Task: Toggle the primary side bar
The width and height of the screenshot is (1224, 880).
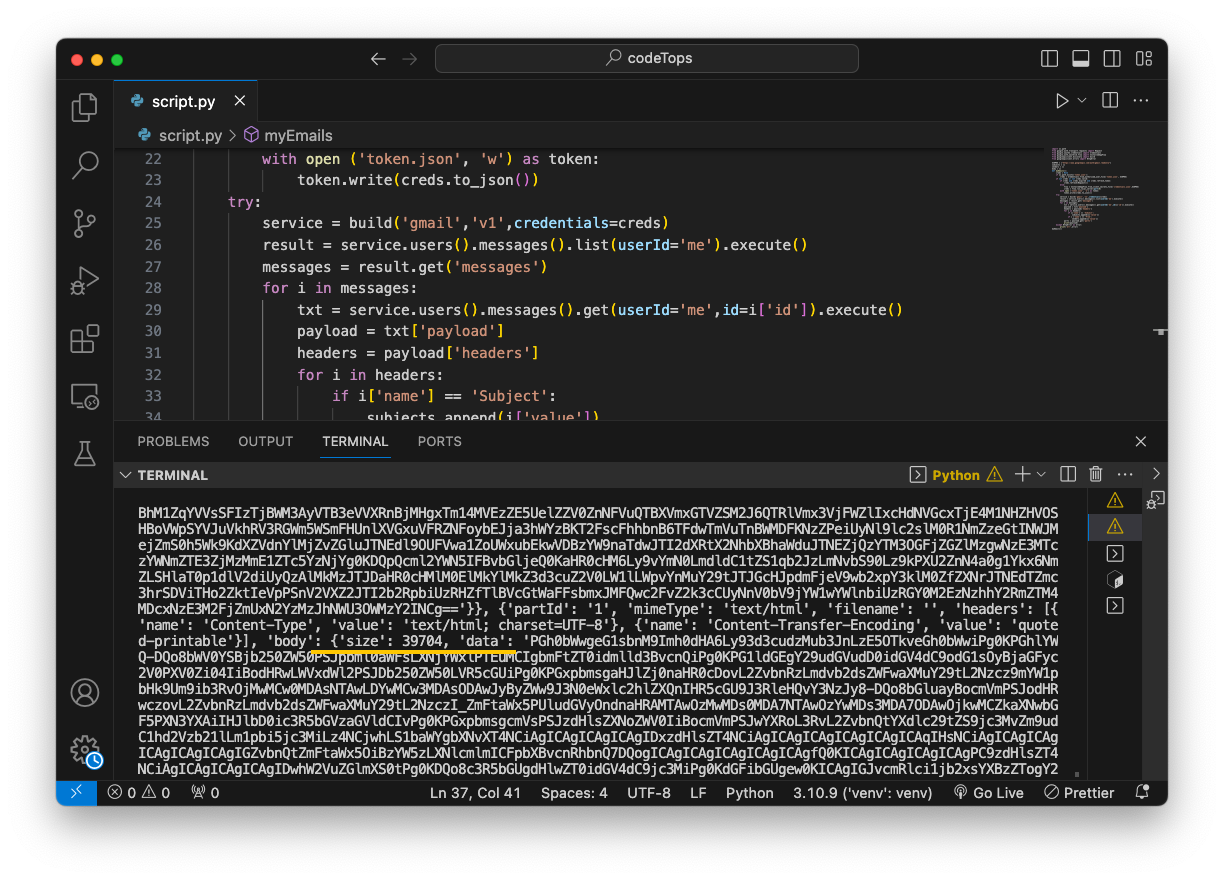Action: [1049, 59]
